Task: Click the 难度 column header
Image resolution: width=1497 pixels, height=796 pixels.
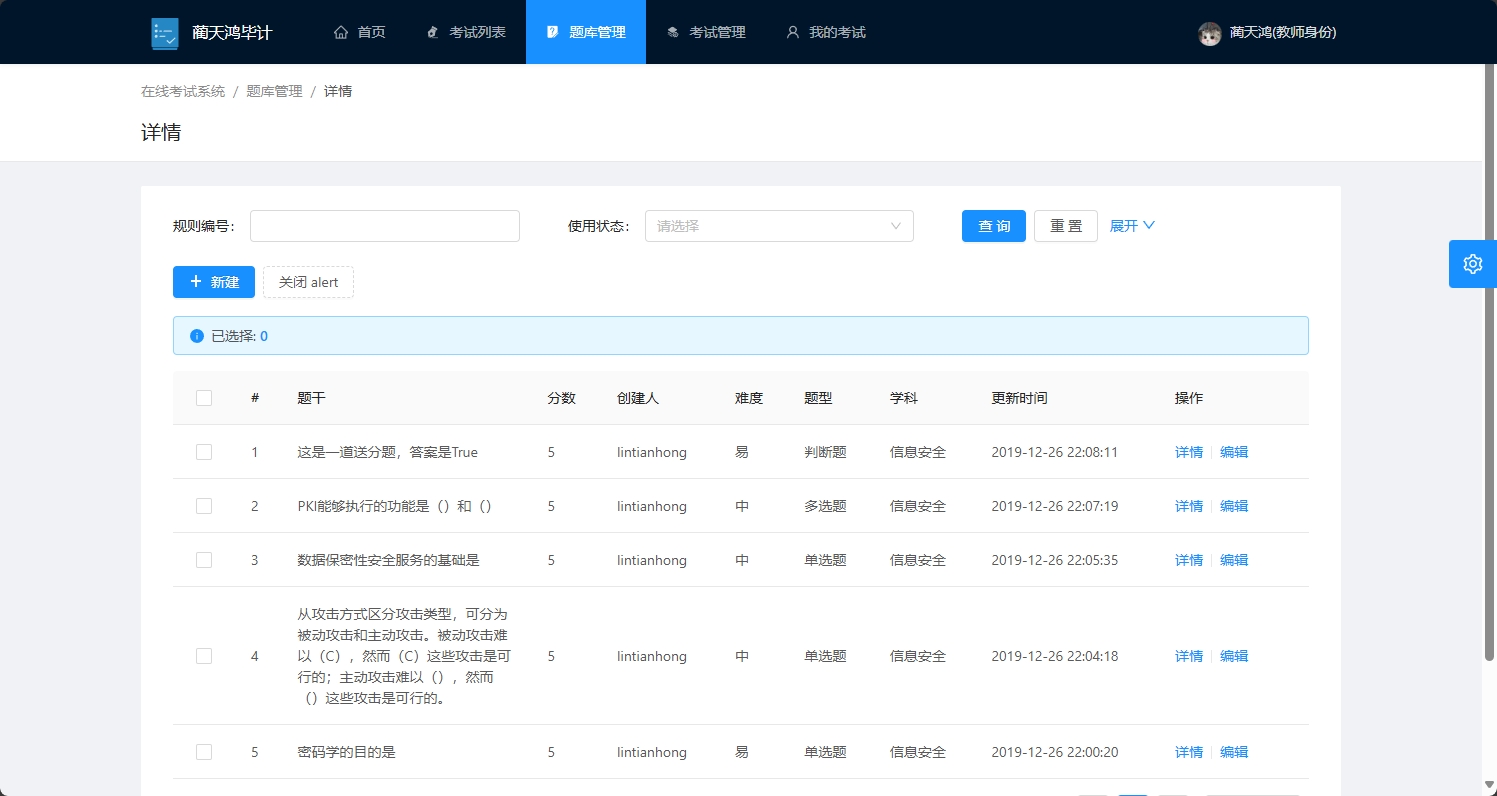Action: click(749, 398)
